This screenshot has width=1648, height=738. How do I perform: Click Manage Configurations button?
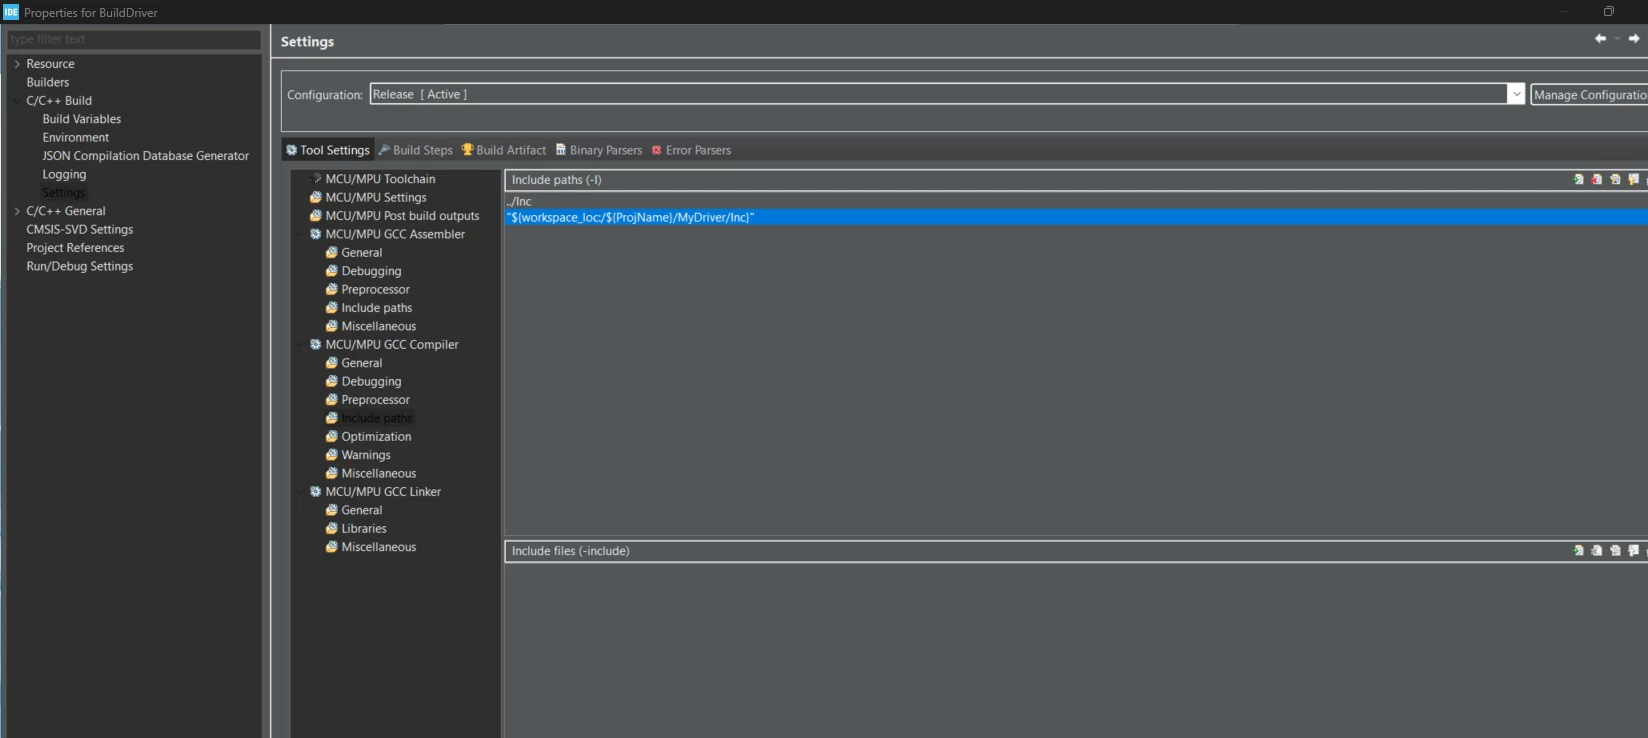pyautogui.click(x=1589, y=95)
